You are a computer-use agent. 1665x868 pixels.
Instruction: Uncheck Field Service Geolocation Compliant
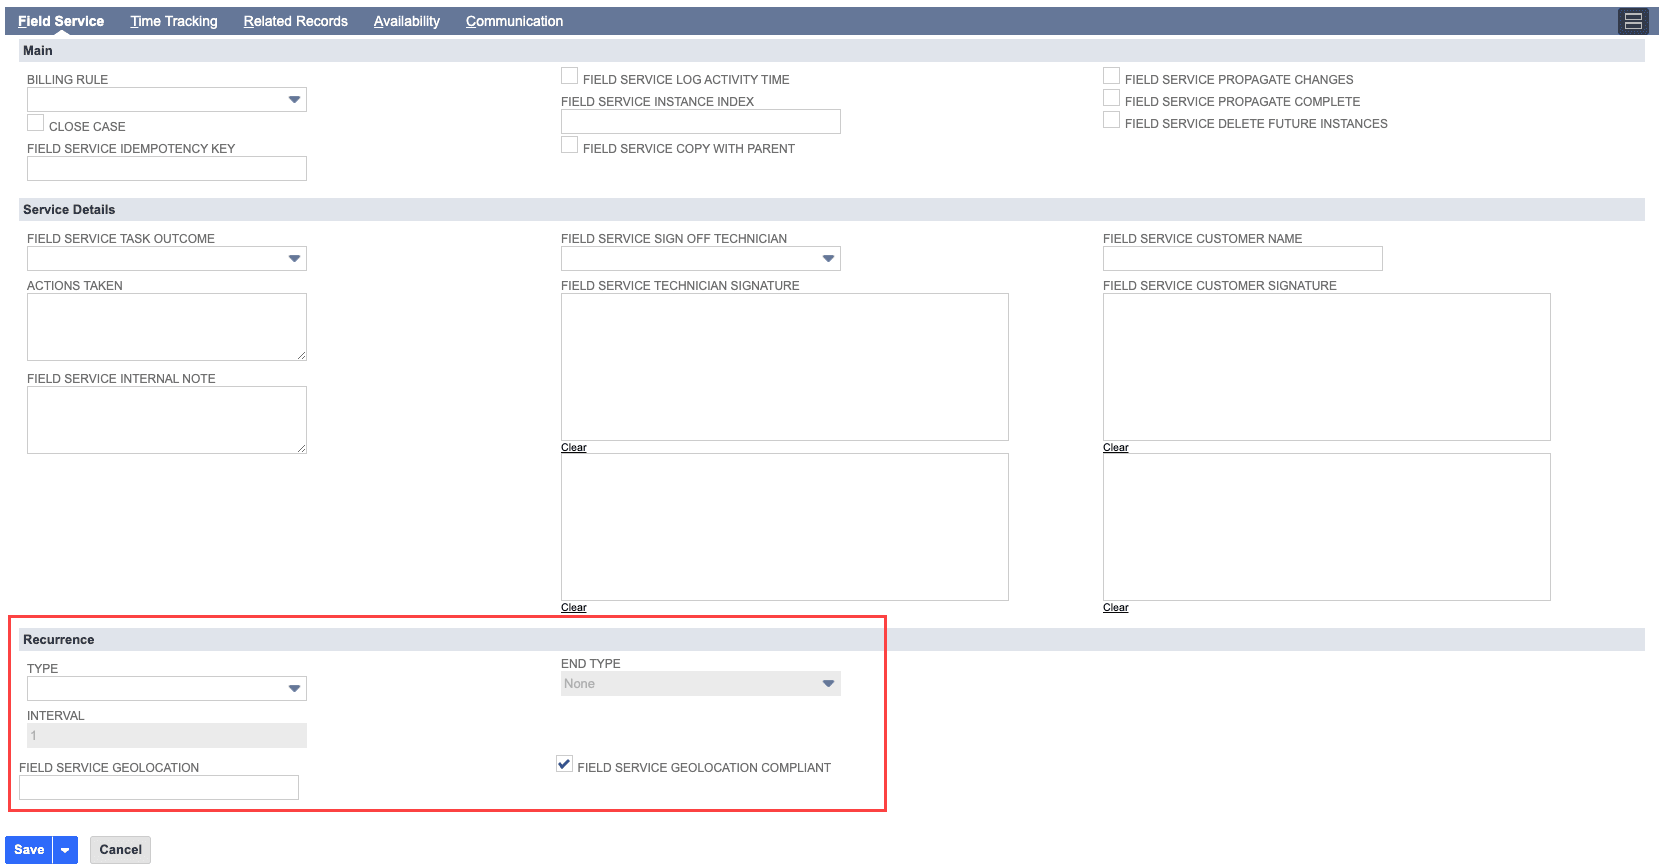tap(565, 764)
